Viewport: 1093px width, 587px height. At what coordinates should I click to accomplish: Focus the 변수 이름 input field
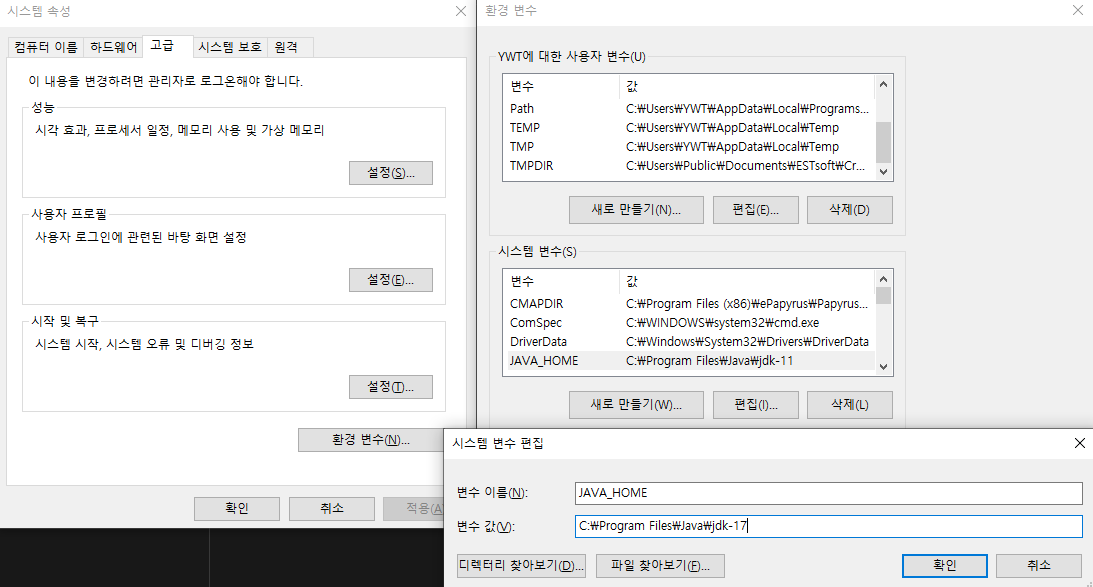[829, 493]
